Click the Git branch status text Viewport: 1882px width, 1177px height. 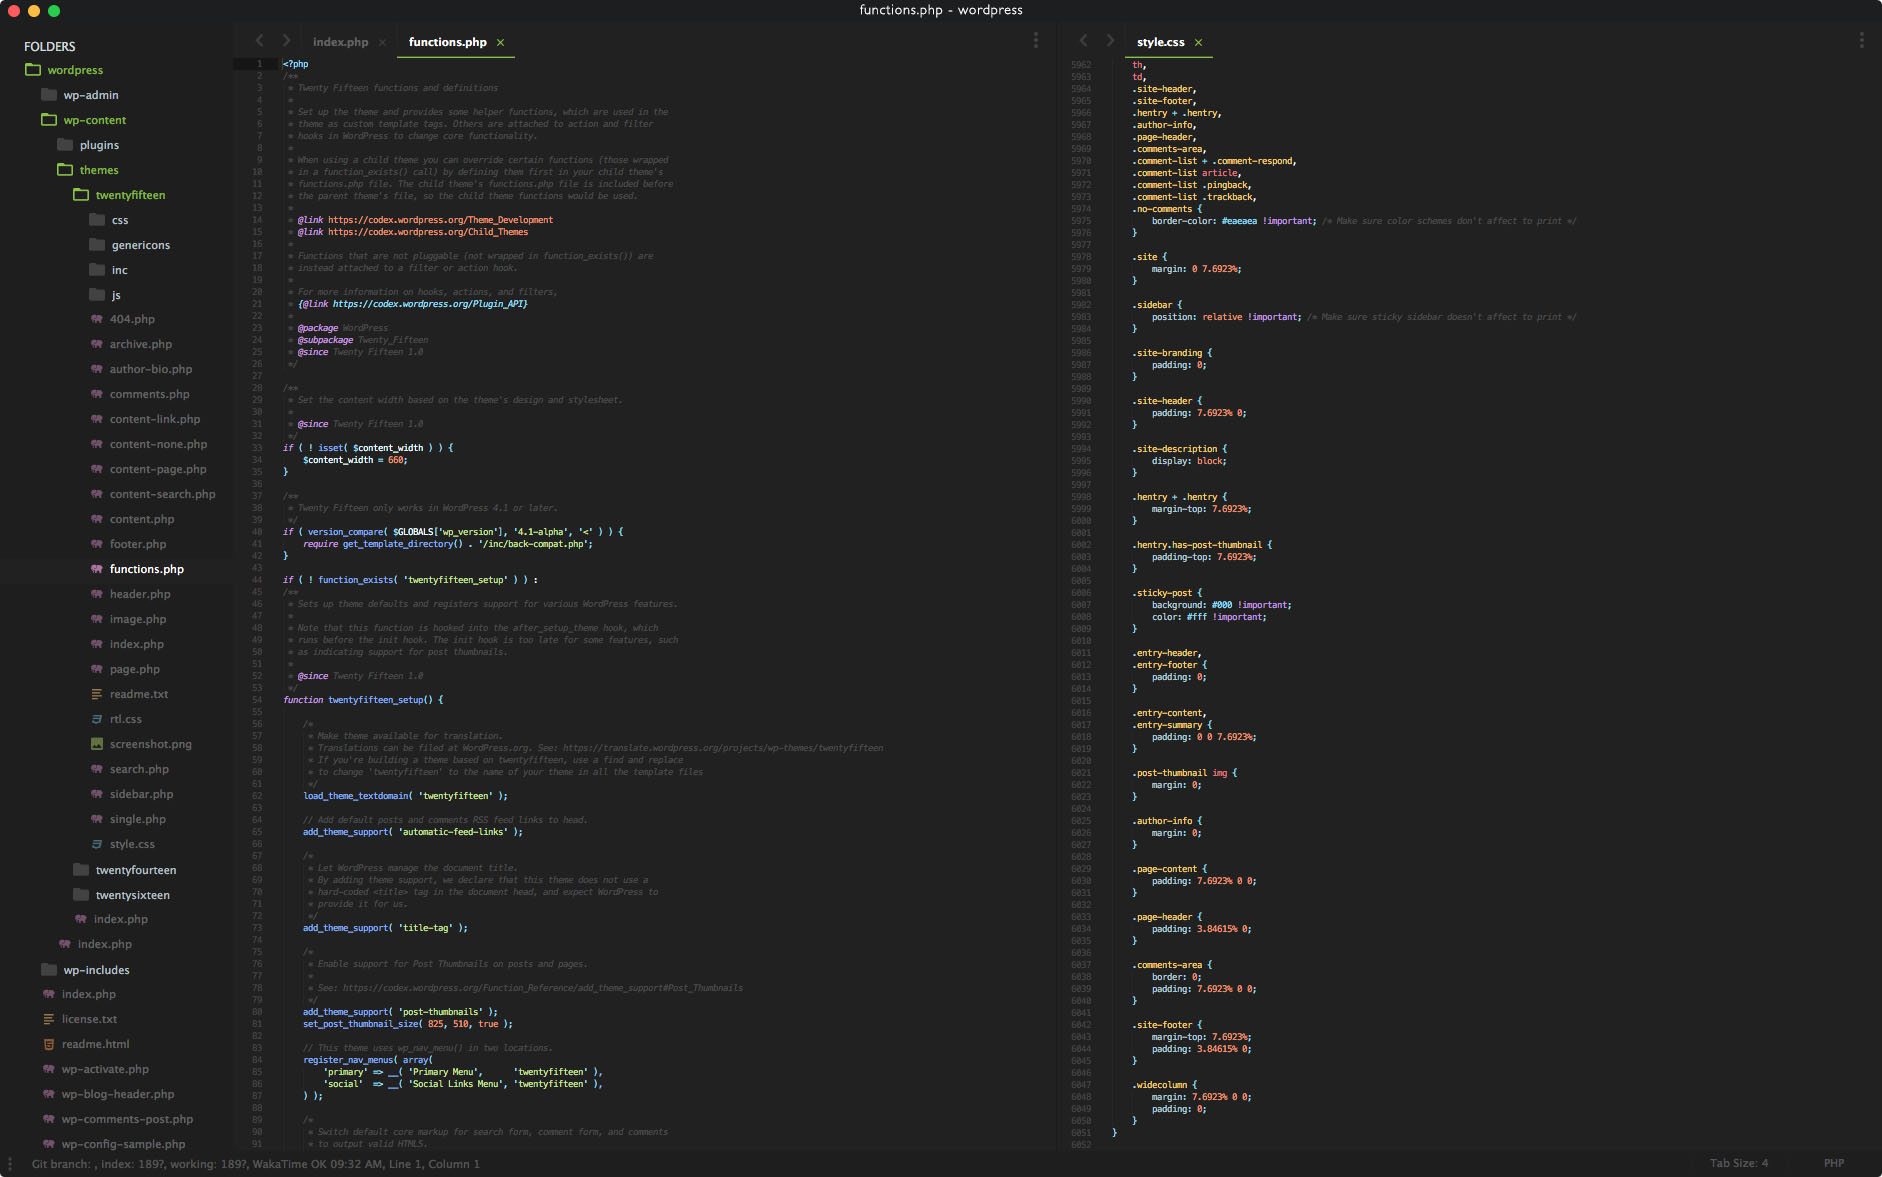pyautogui.click(x=255, y=1164)
